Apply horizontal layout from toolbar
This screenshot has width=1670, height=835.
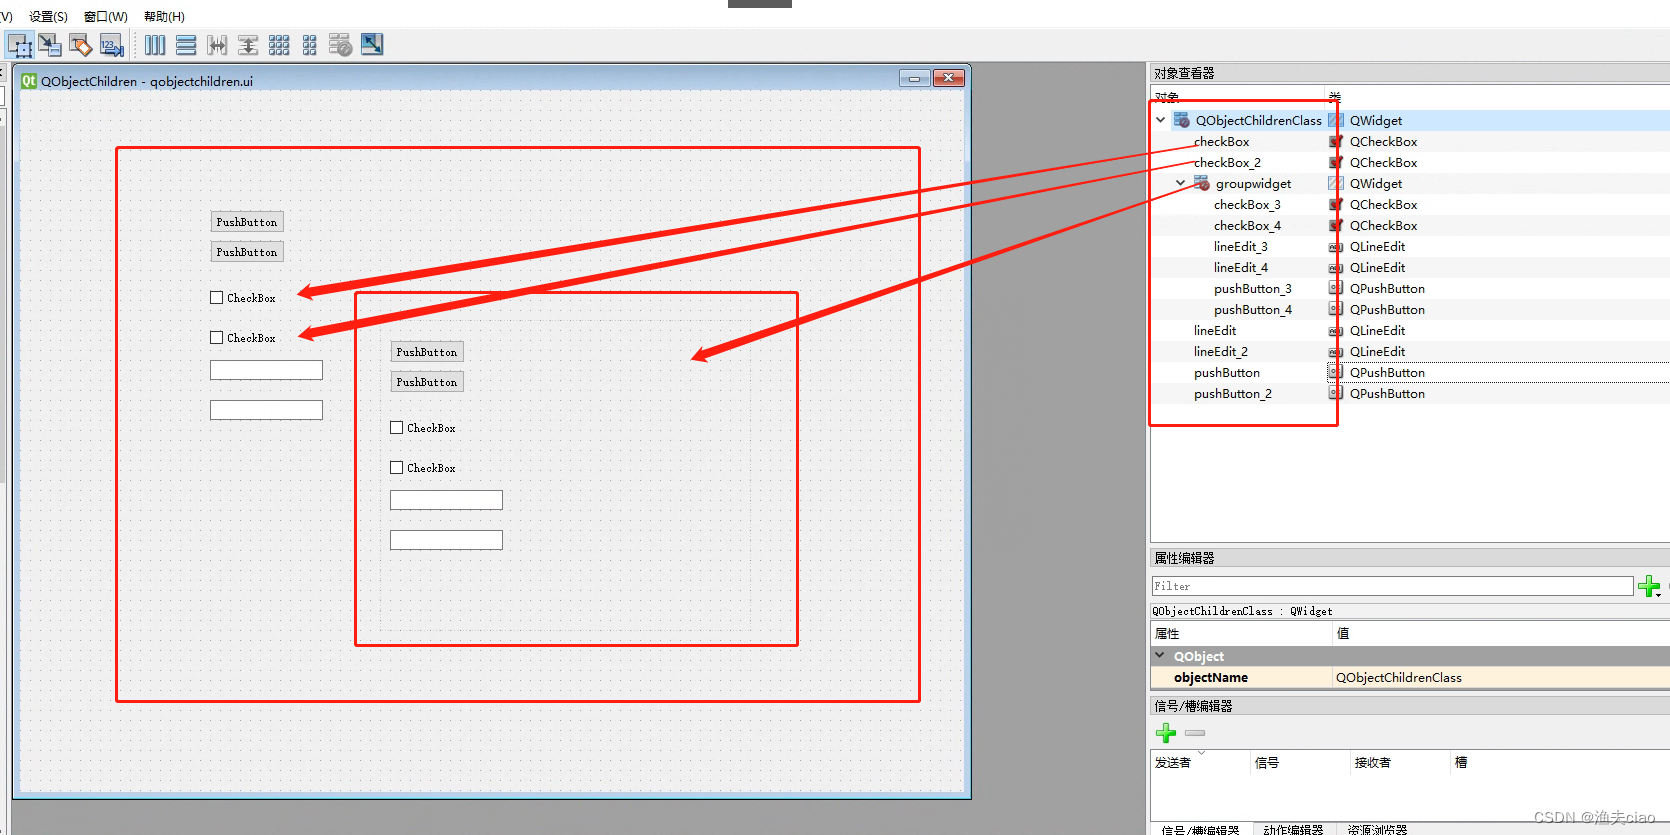pos(155,45)
